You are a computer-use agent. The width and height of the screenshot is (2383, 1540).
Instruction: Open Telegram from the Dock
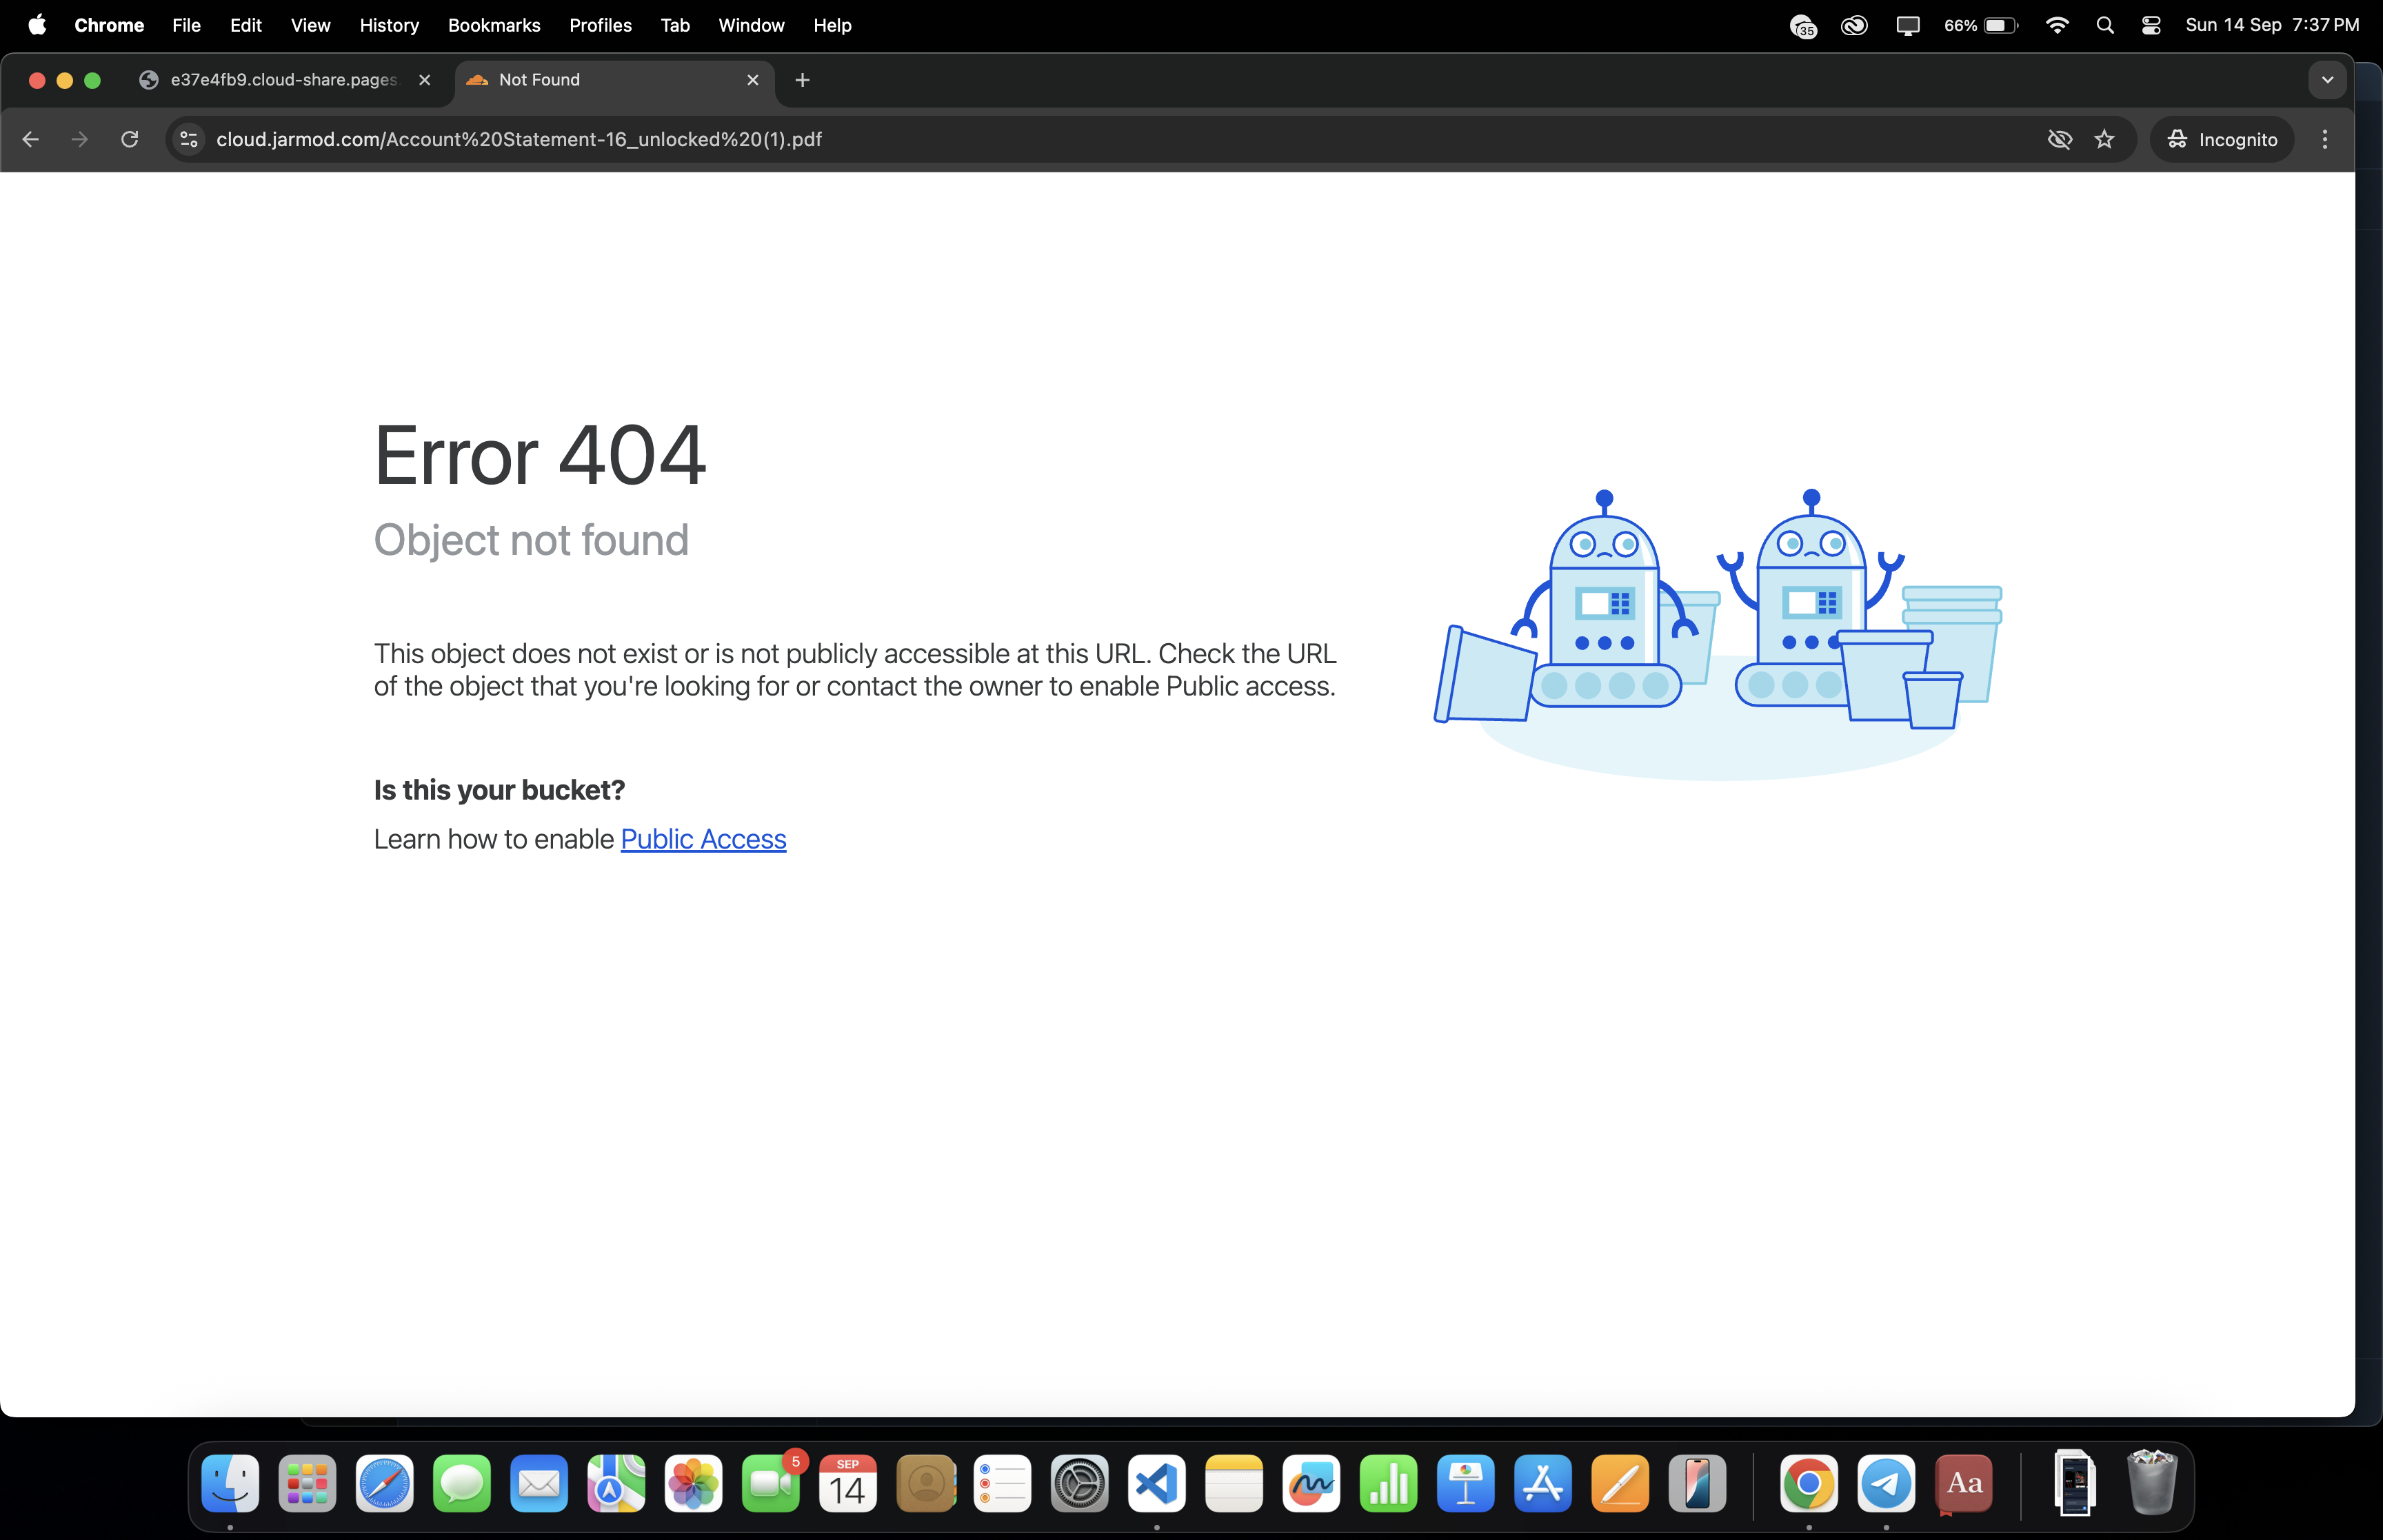coord(1886,1482)
